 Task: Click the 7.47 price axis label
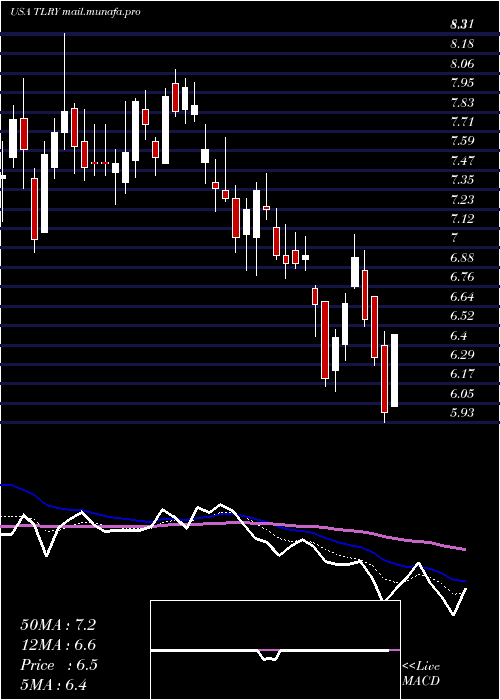[462, 161]
